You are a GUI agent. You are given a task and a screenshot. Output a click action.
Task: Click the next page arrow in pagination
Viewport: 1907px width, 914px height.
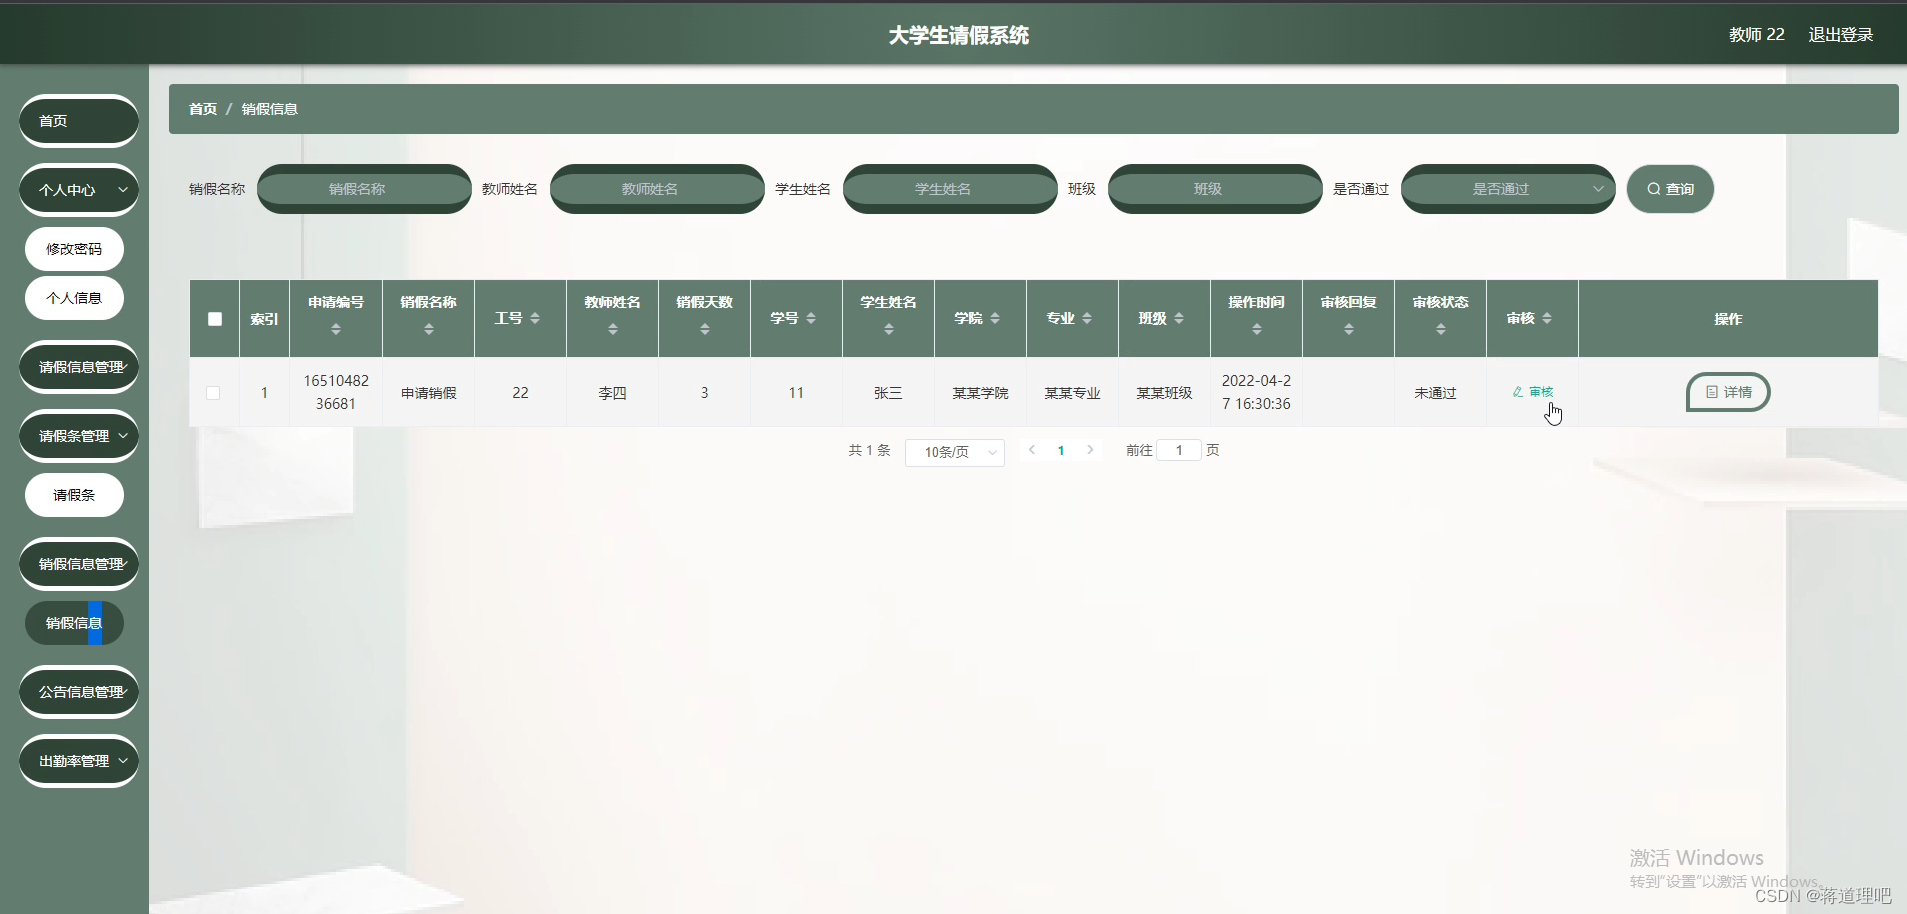[x=1090, y=450]
